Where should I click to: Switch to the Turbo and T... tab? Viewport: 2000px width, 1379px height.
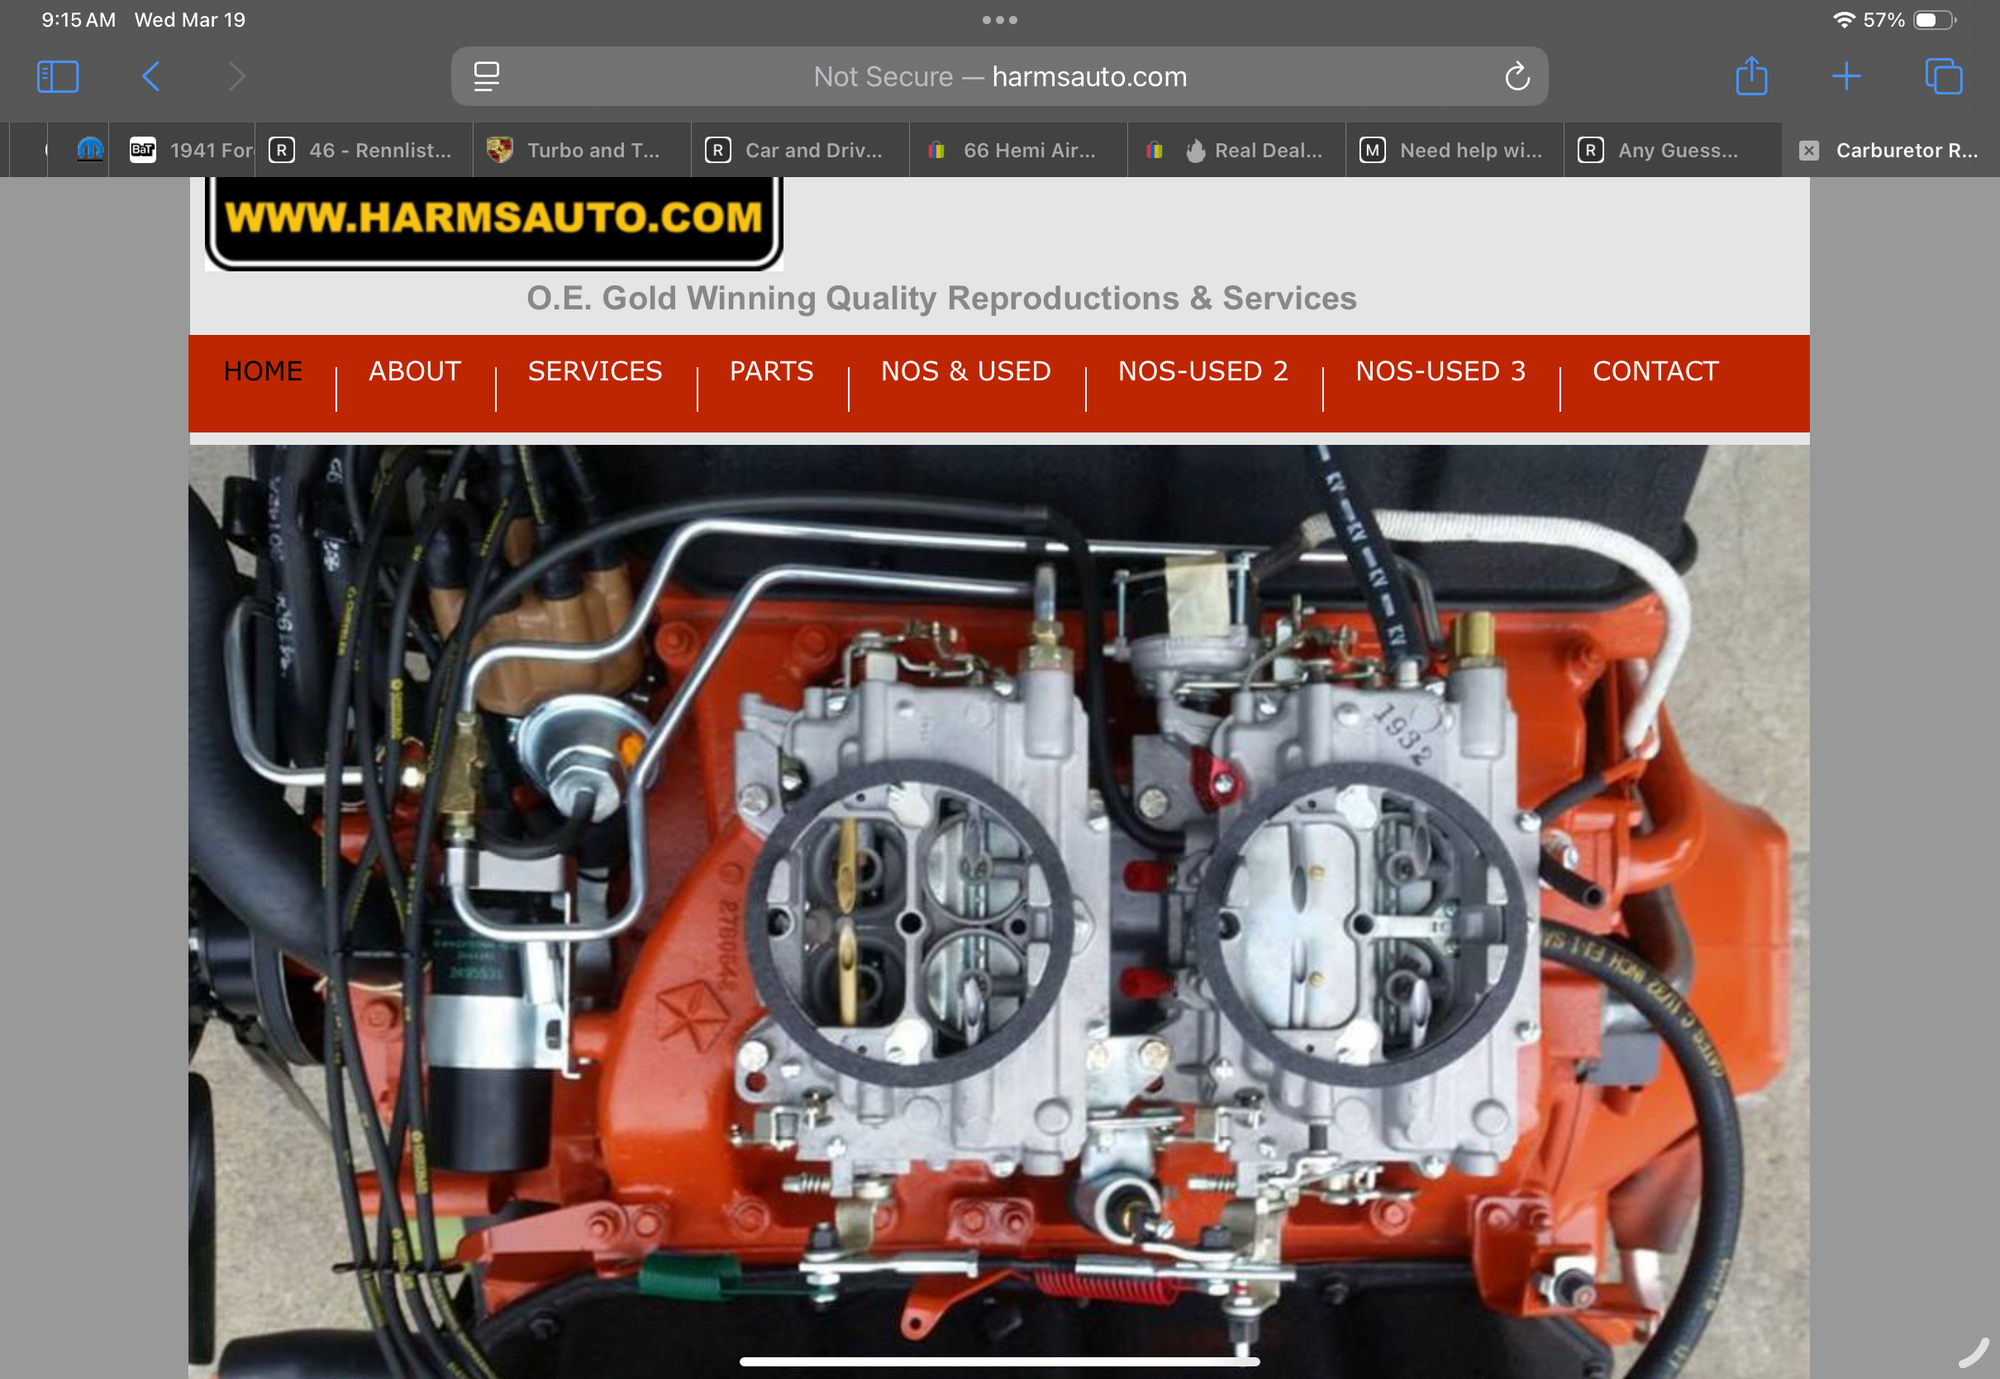[x=582, y=150]
